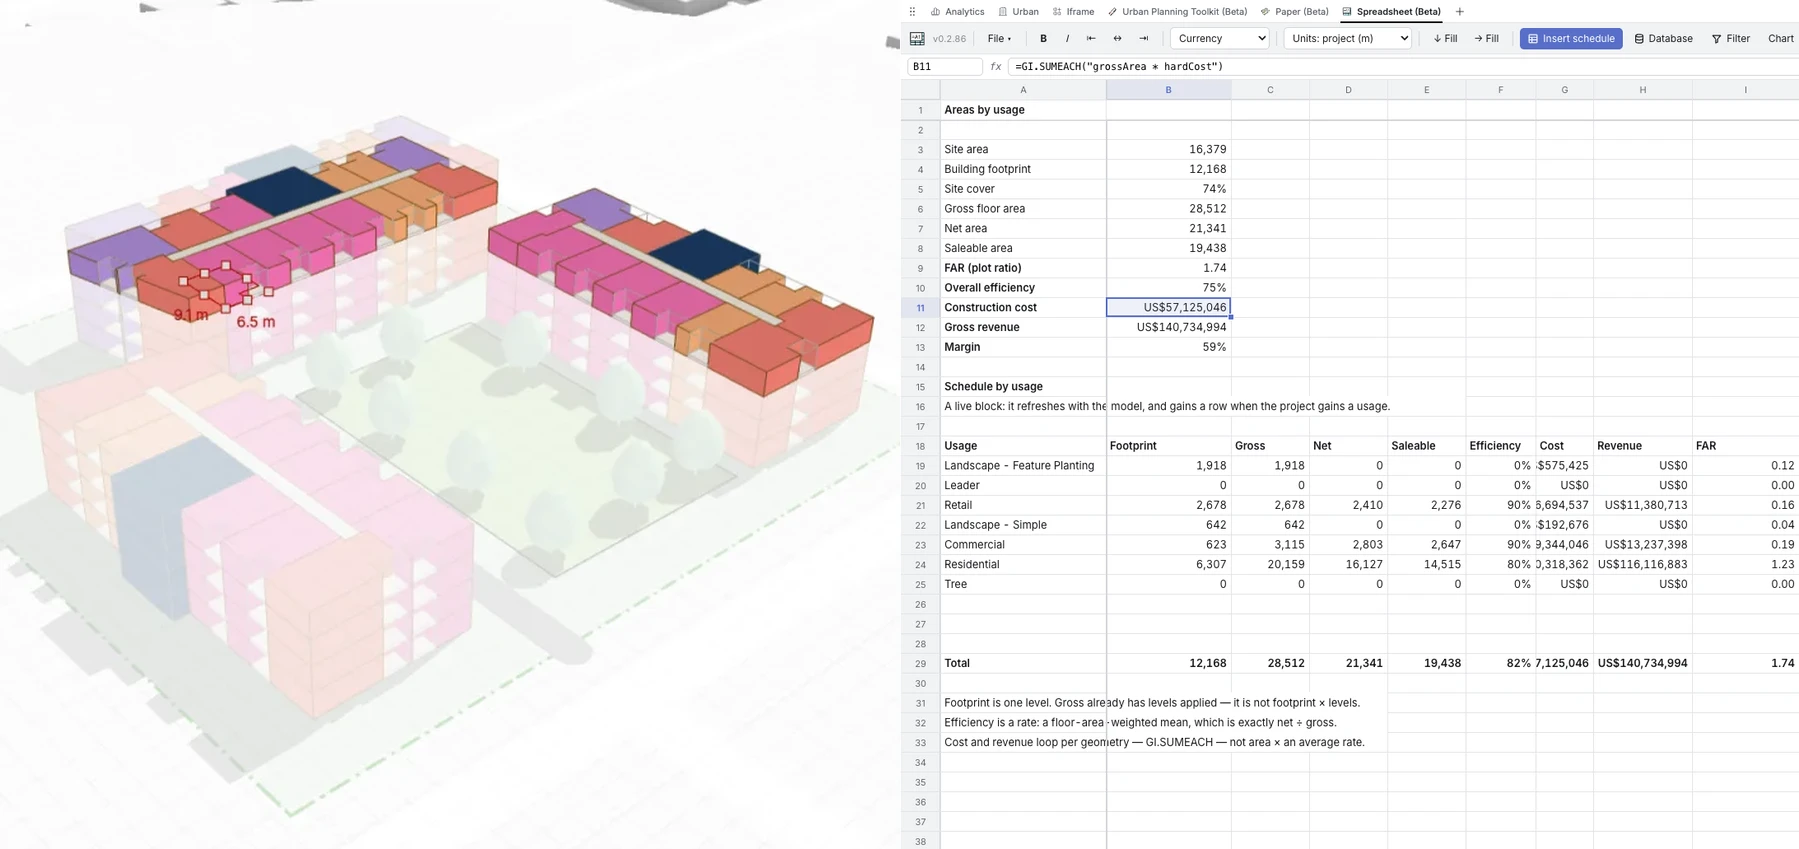This screenshot has height=849, width=1799.
Task: Select row 11 header
Action: click(x=920, y=308)
